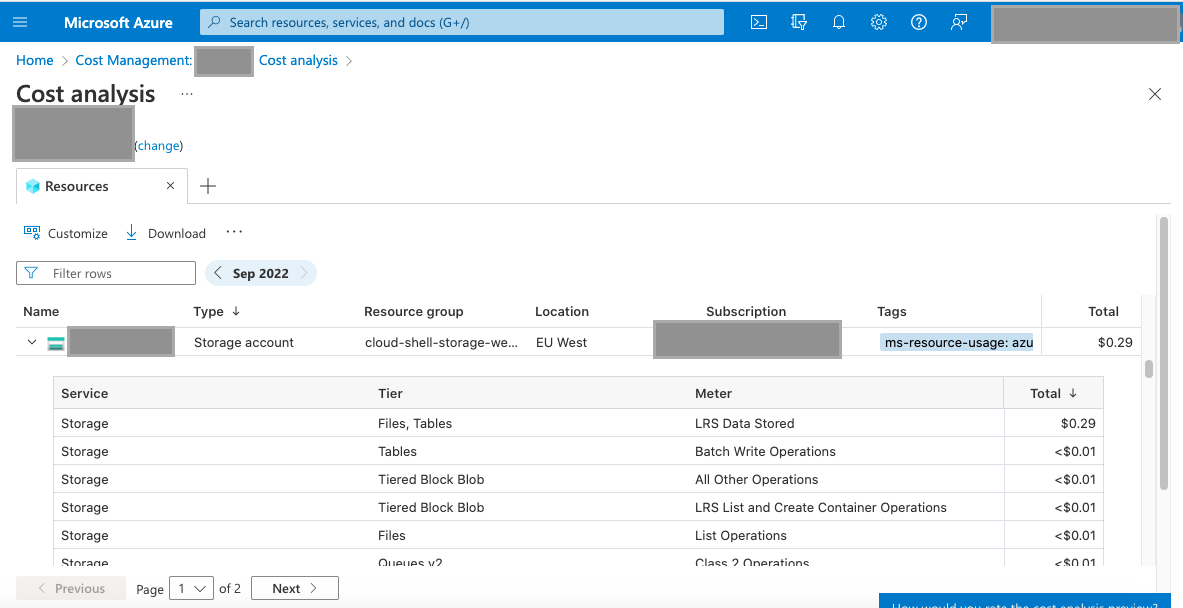Click the ms-resource-usage tag

956,342
